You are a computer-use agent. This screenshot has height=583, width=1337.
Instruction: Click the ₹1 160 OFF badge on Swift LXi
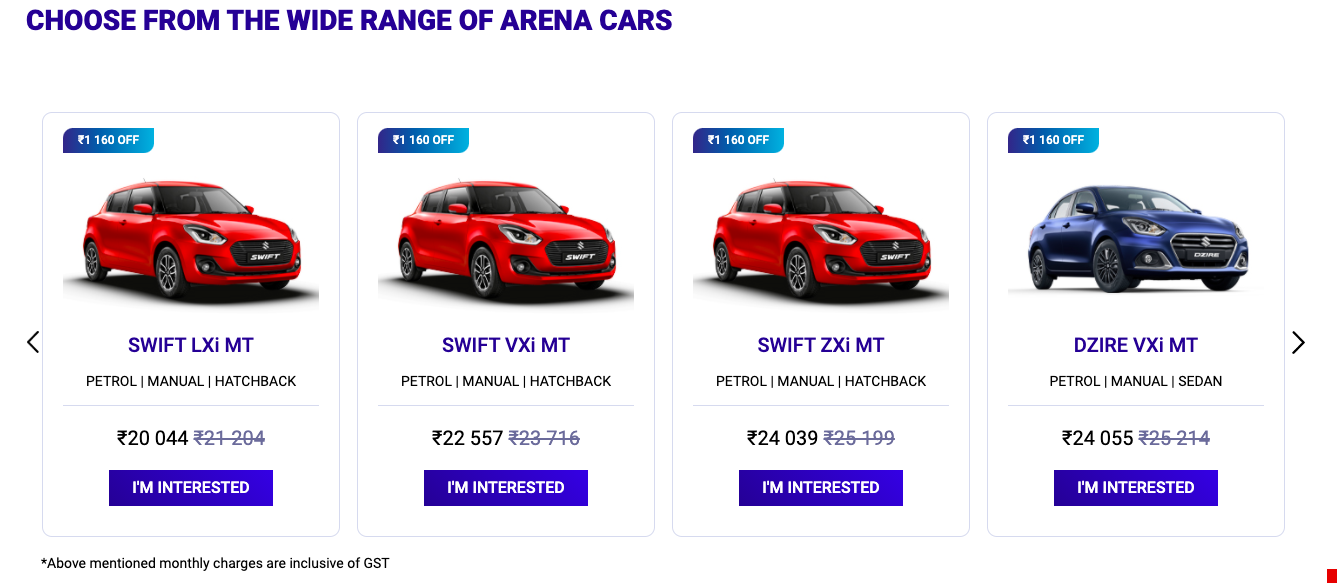pyautogui.click(x=109, y=140)
